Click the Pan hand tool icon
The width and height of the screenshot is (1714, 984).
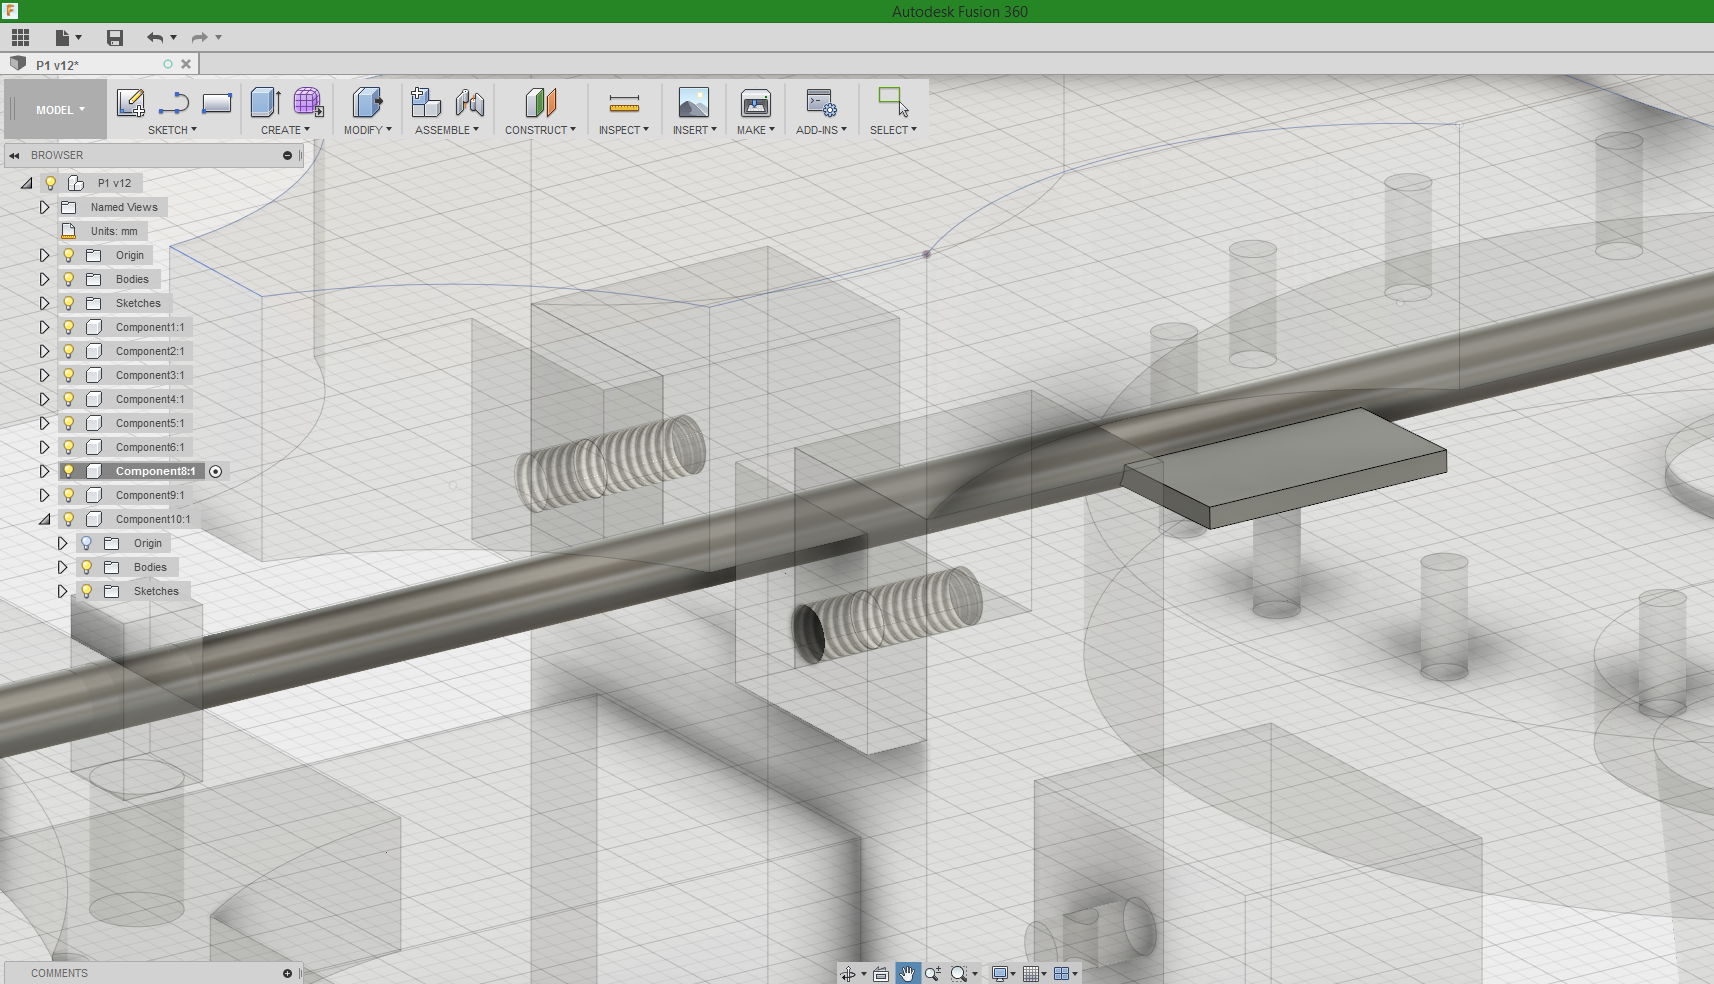[x=907, y=974]
